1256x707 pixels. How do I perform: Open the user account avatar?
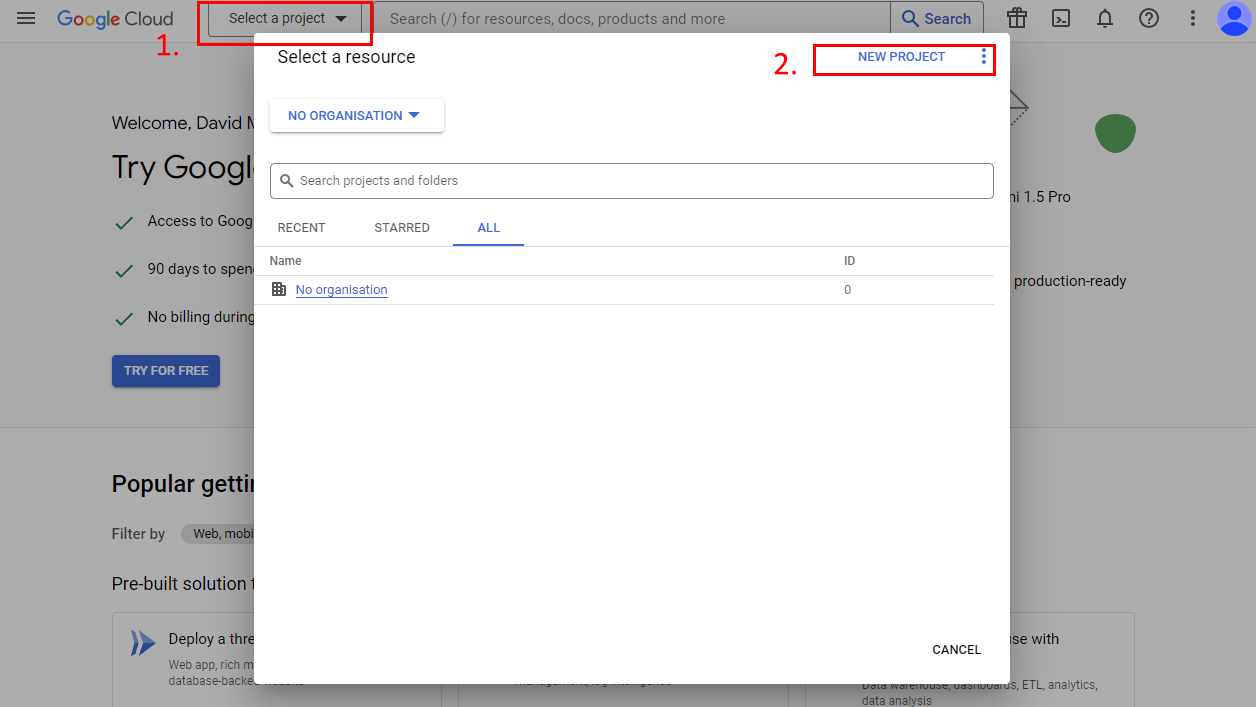1234,18
